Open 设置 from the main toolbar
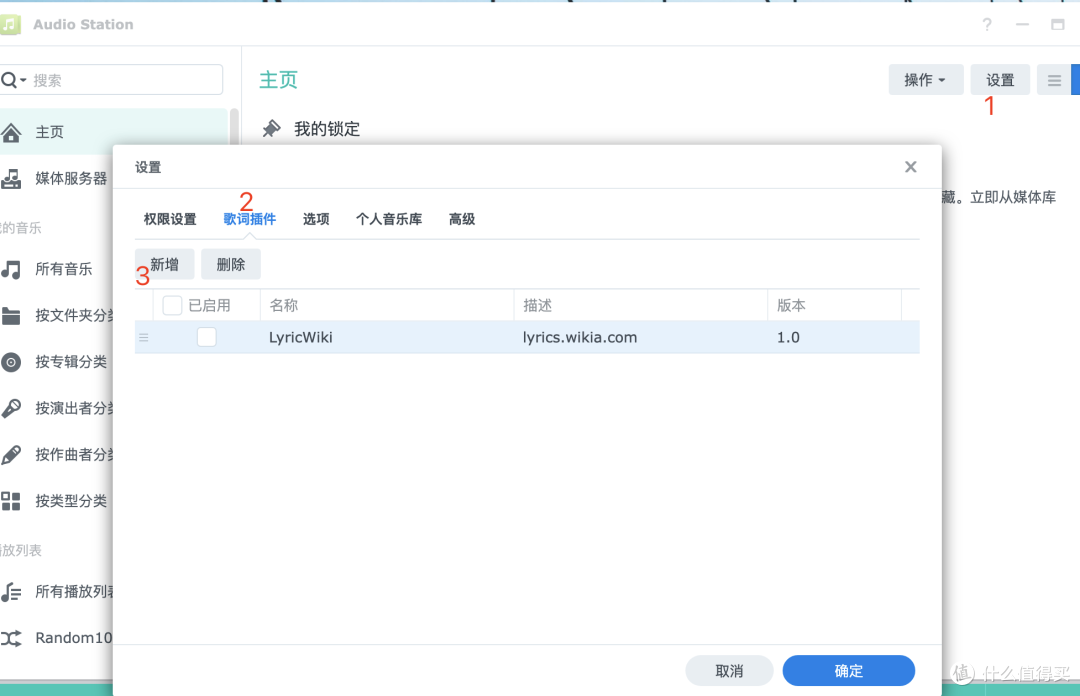The width and height of the screenshot is (1080, 696). [1000, 80]
